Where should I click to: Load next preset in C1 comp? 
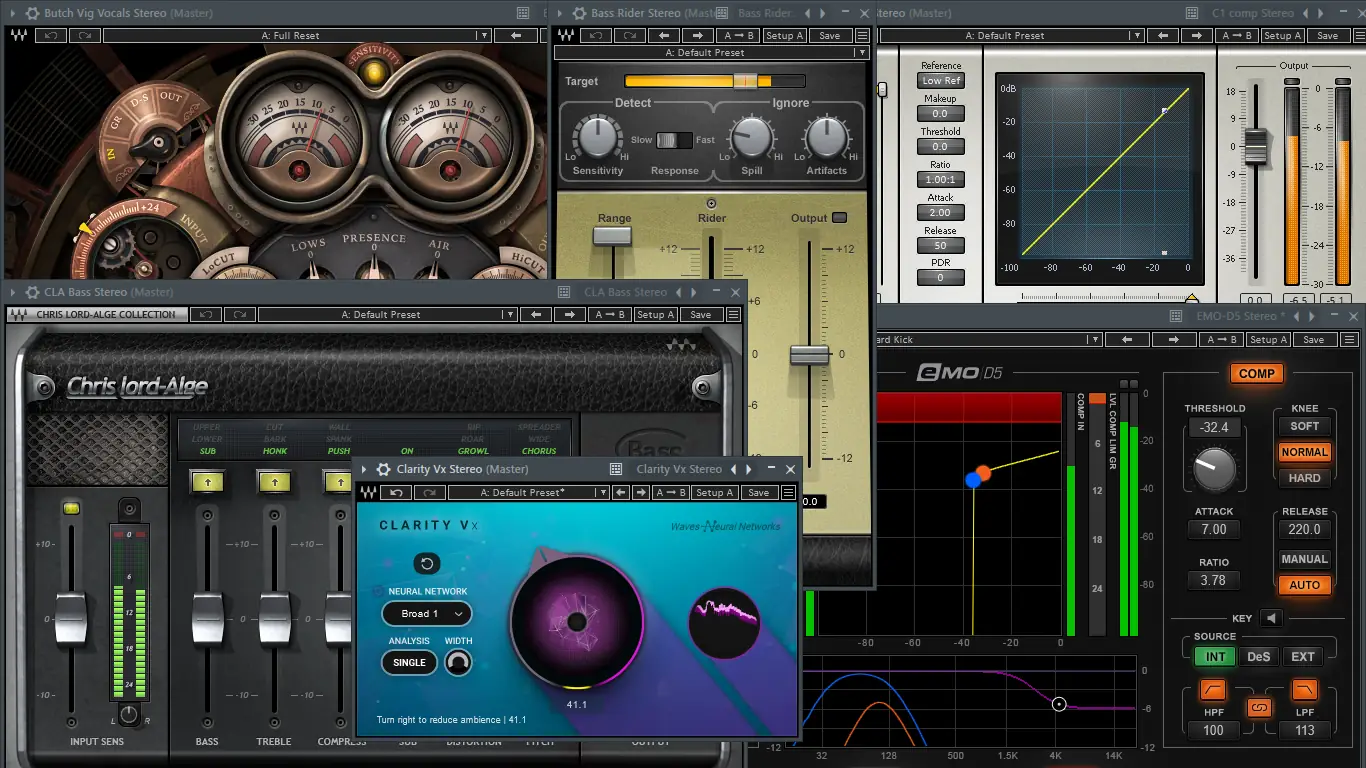coord(1195,35)
